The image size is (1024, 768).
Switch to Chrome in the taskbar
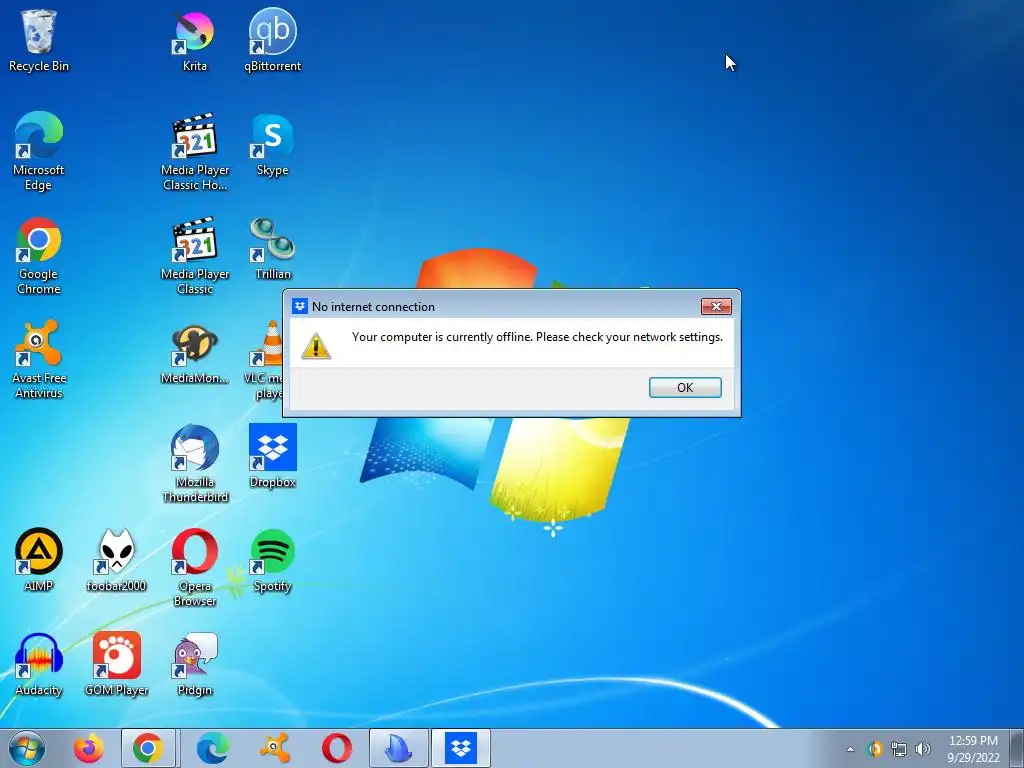tap(148, 748)
